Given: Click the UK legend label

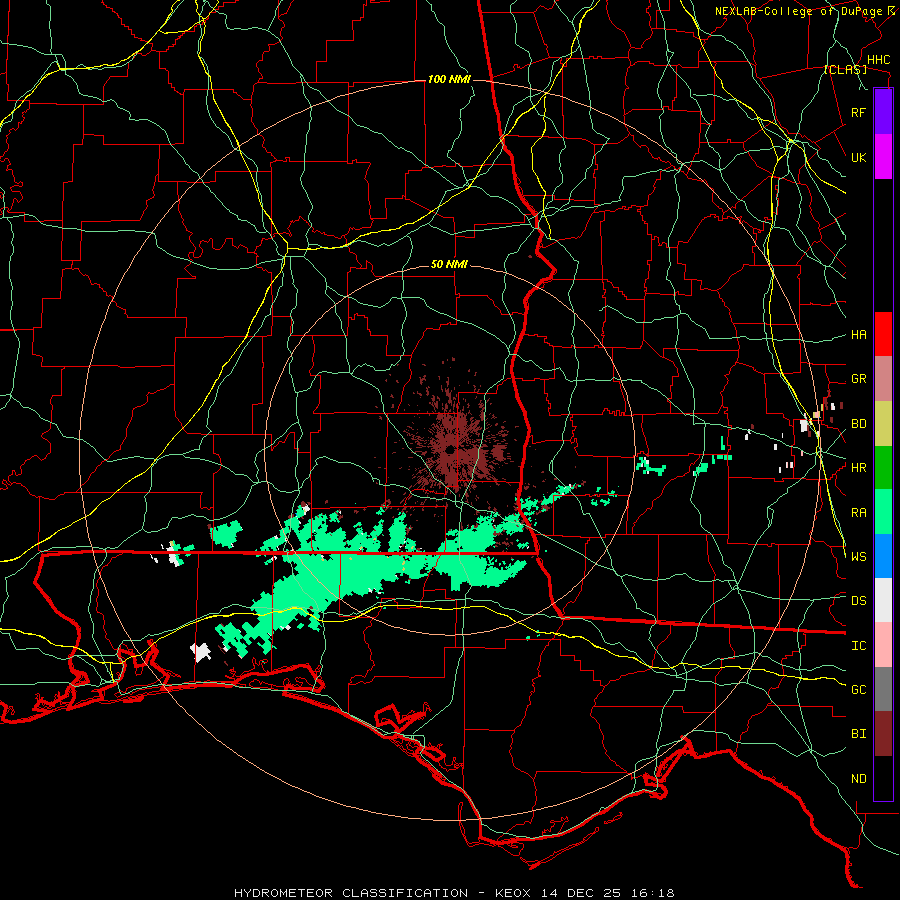Looking at the screenshot, I should 858,157.
